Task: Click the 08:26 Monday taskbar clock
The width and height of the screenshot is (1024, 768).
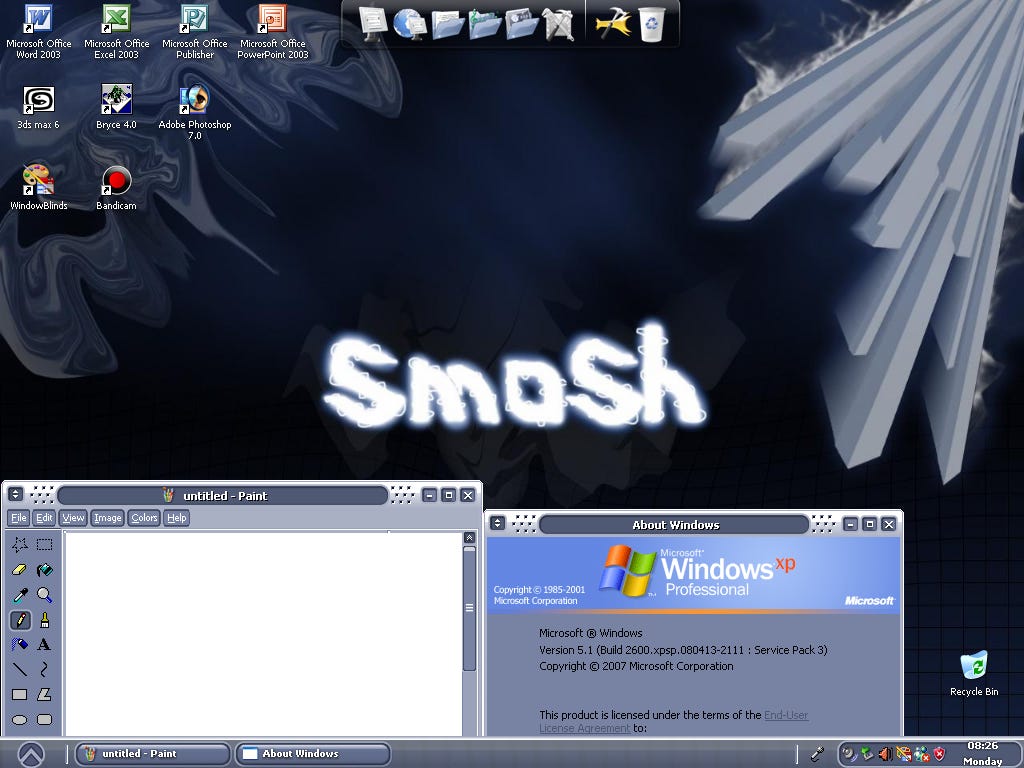Action: click(983, 754)
